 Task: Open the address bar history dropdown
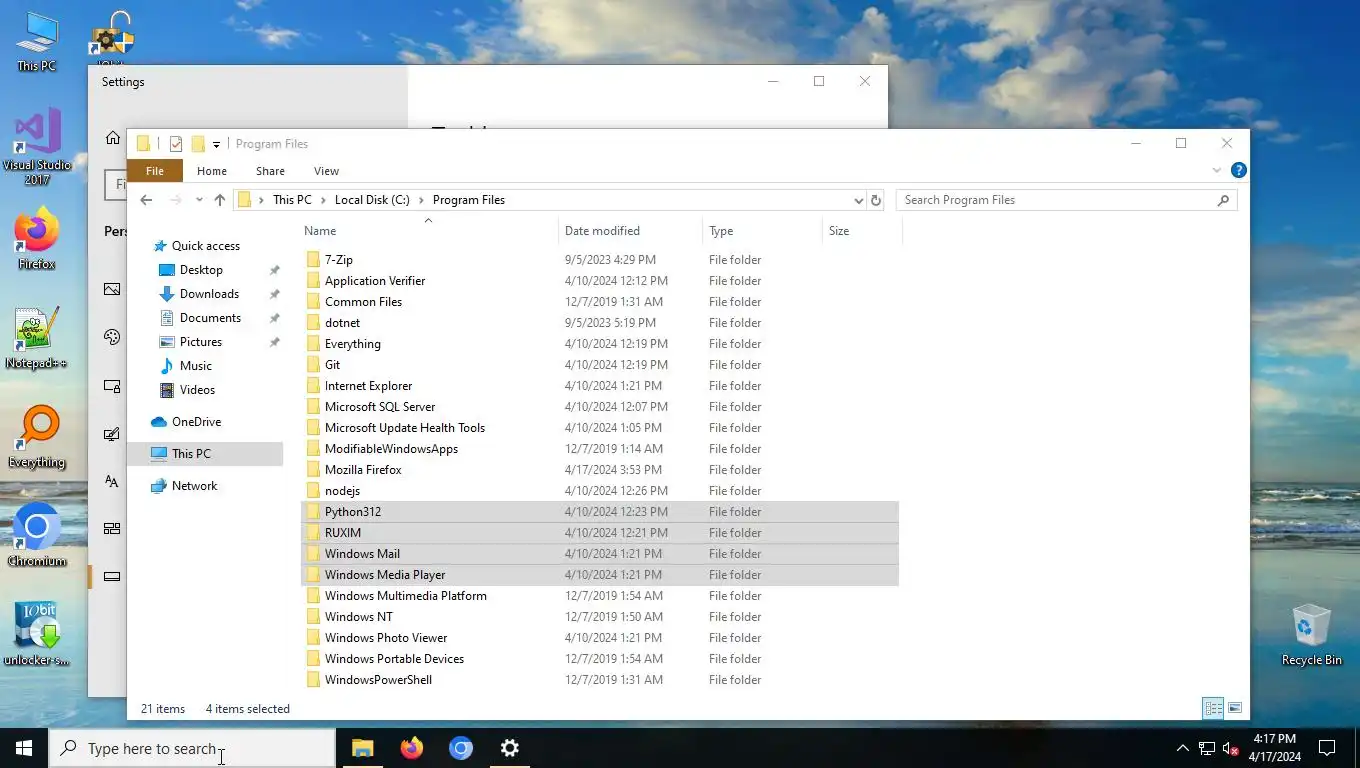(x=858, y=200)
